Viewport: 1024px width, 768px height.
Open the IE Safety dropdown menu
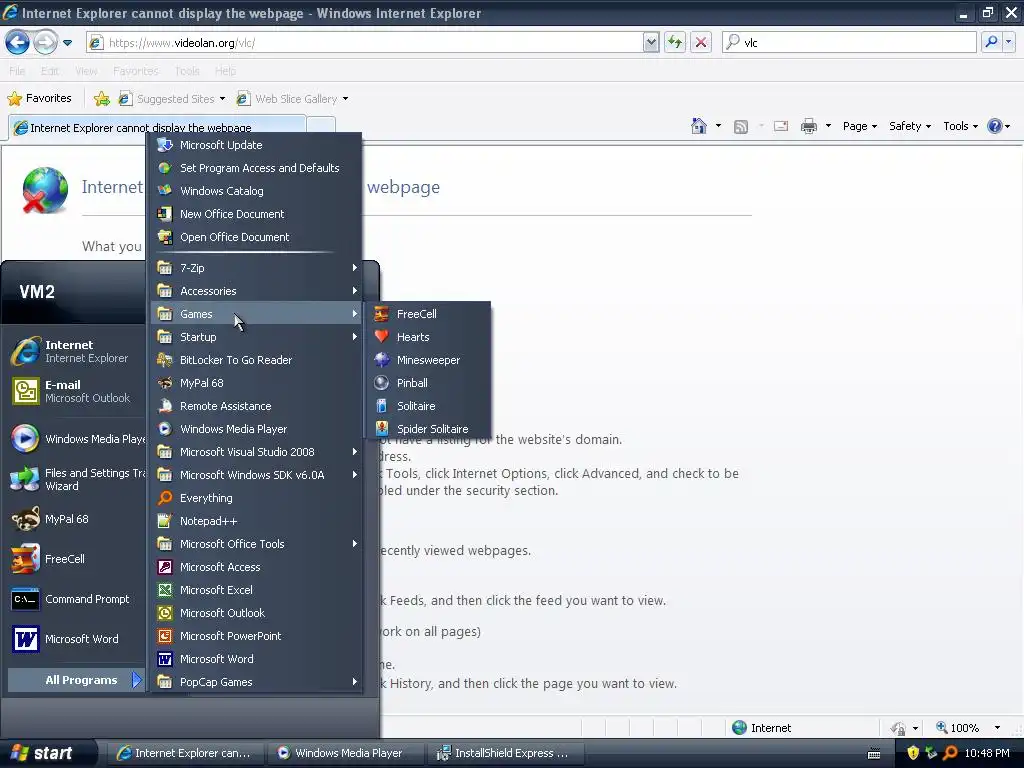(x=910, y=126)
